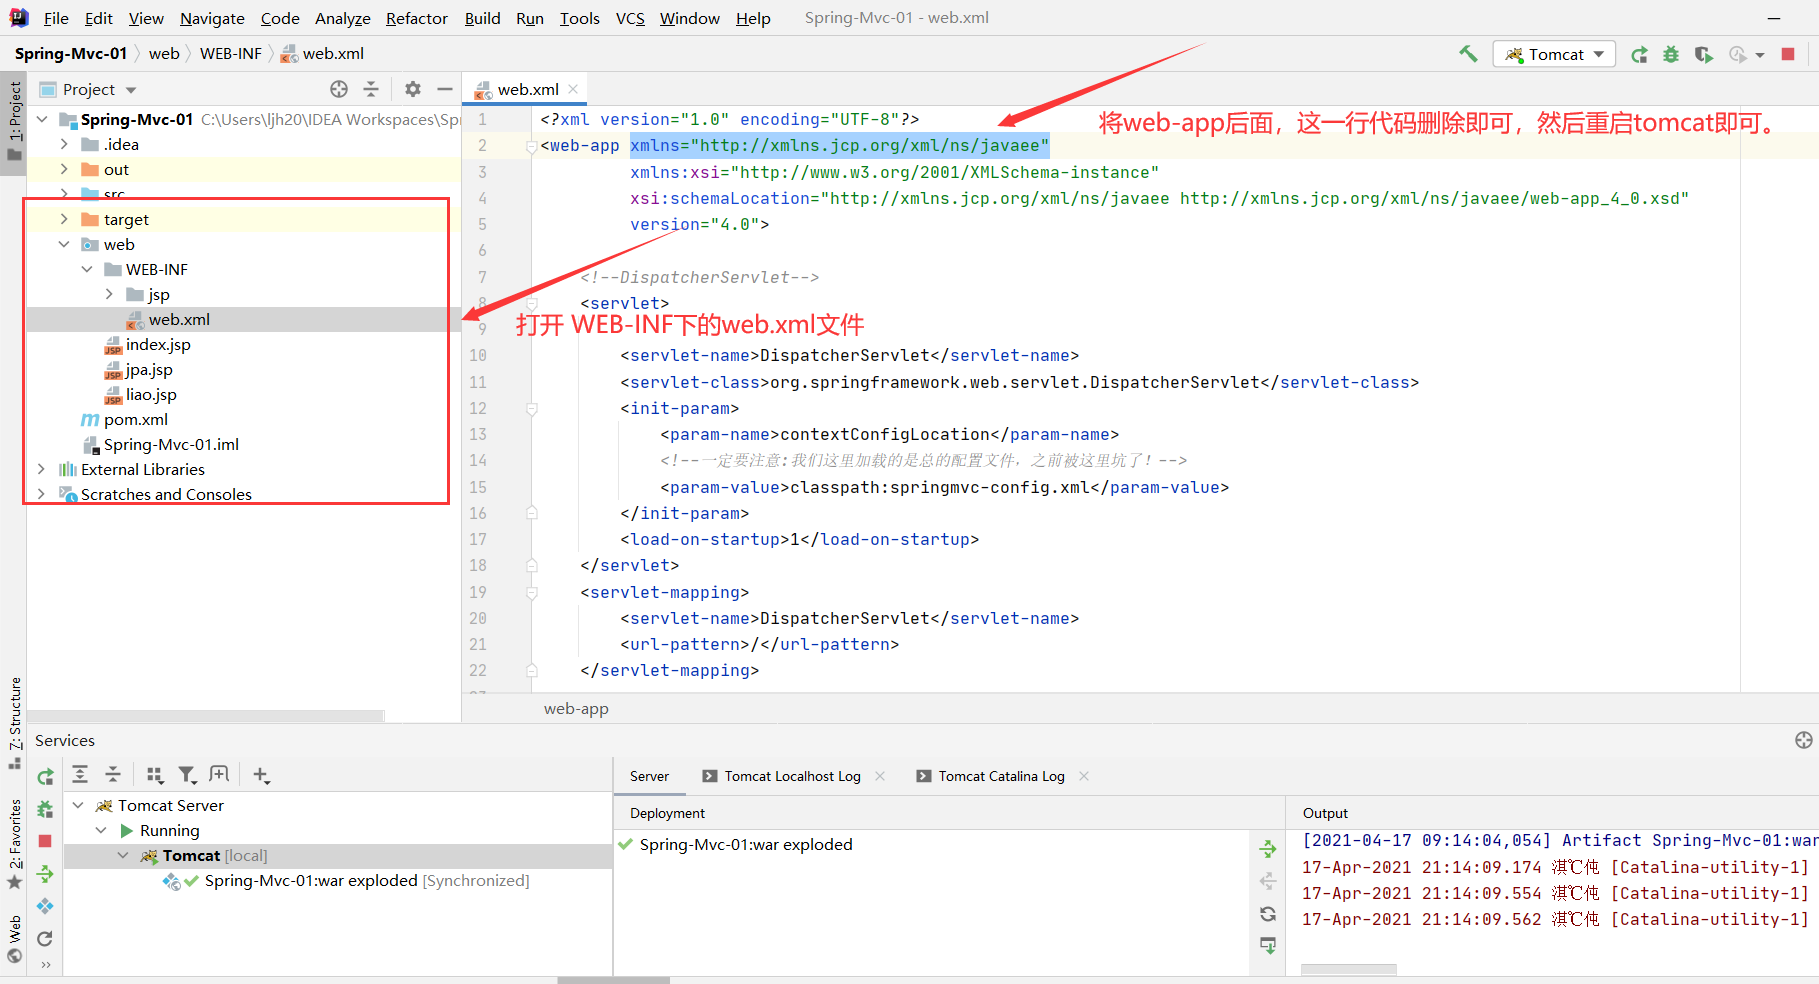Click Deployment pane refresh artifact icon
This screenshot has height=984, width=1819.
pos(1268,914)
